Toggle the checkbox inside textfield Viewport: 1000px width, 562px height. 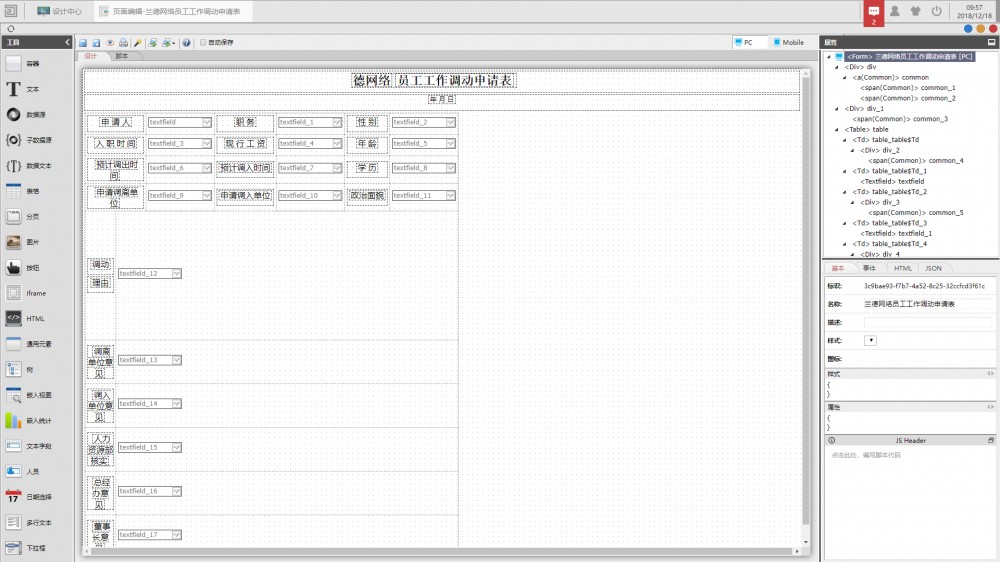206,122
